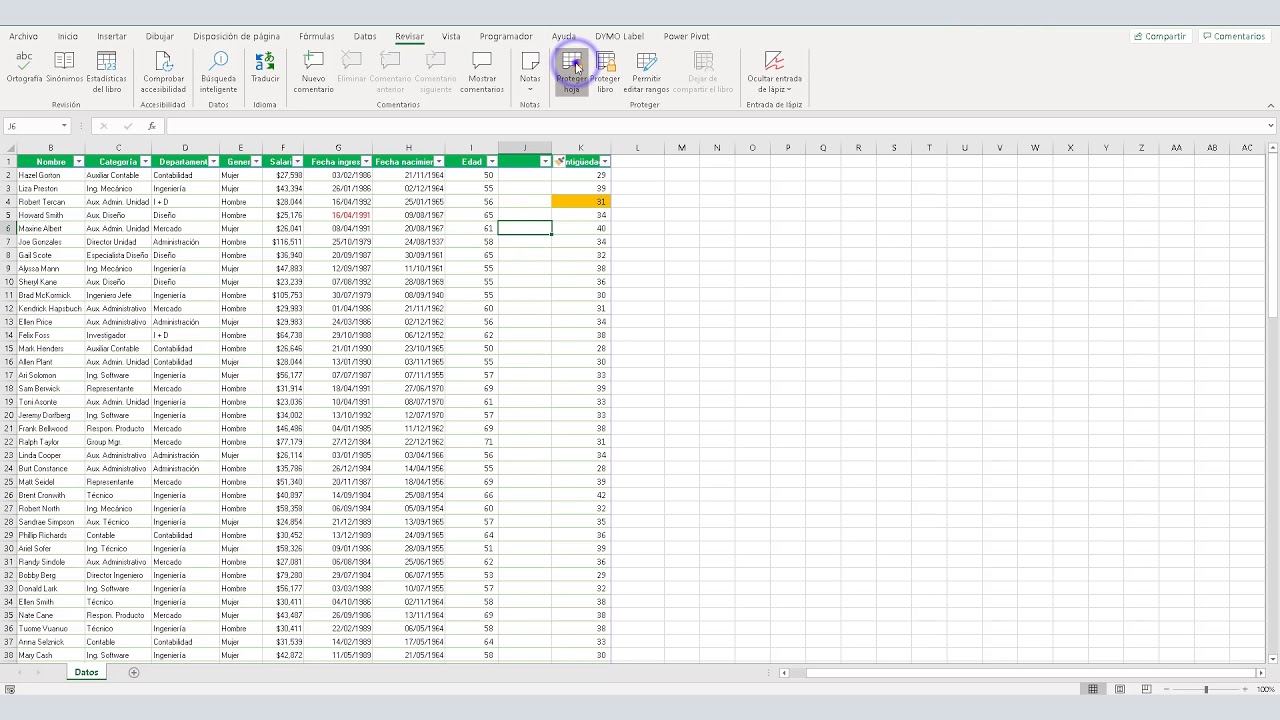Click the formula bar input field

(715, 126)
